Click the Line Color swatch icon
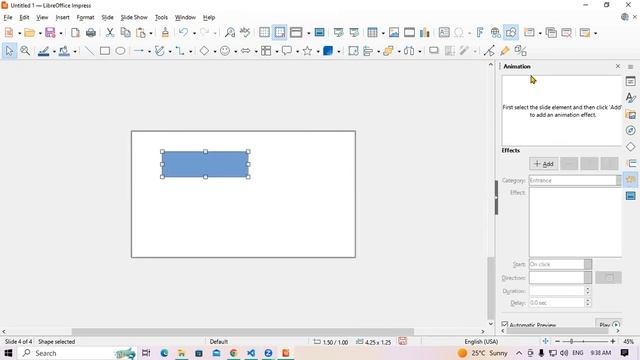 [43, 51]
